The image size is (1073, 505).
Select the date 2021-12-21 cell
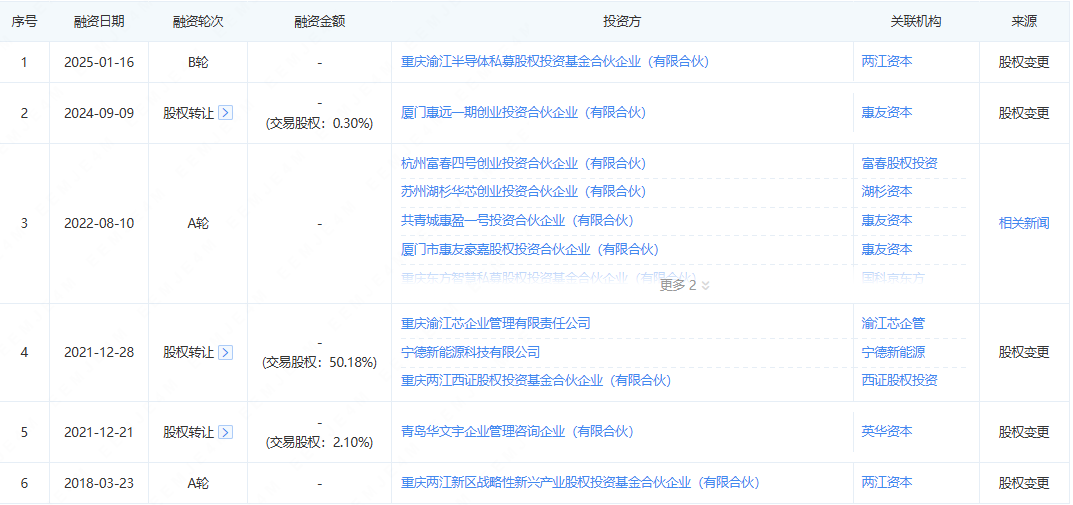[99, 432]
